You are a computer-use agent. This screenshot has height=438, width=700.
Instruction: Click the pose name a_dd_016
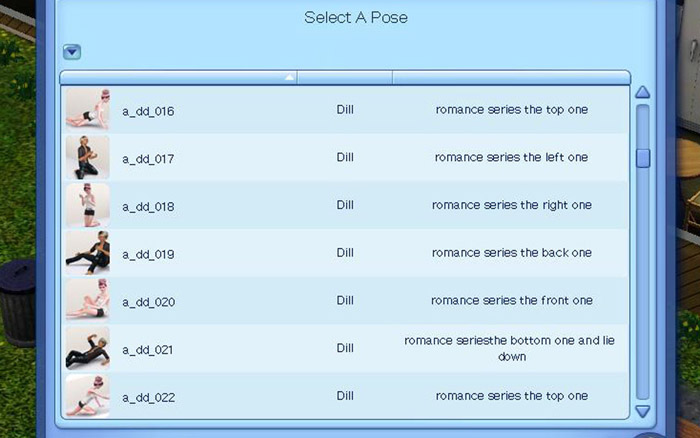[x=148, y=111]
